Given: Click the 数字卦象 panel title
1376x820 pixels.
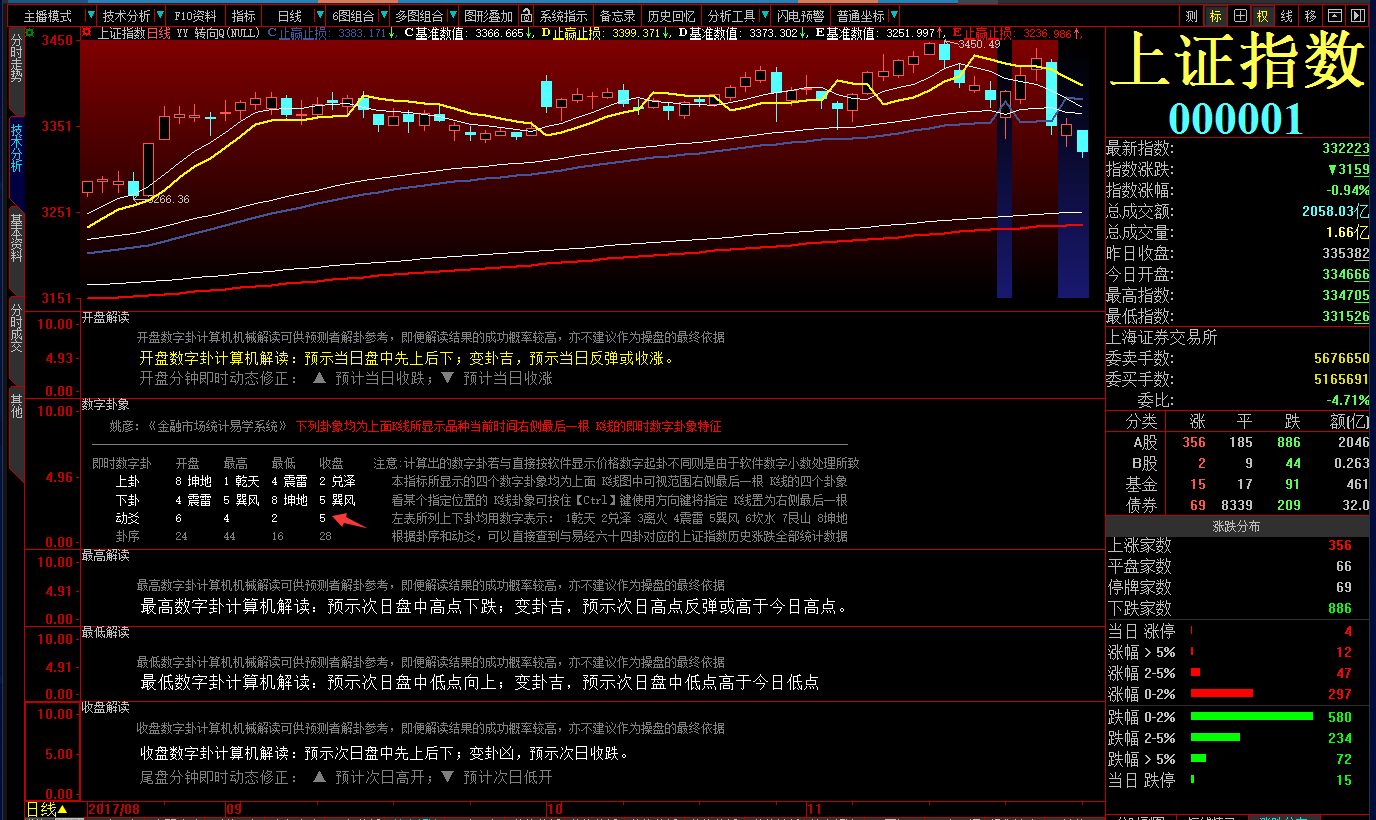Looking at the screenshot, I should tap(105, 405).
